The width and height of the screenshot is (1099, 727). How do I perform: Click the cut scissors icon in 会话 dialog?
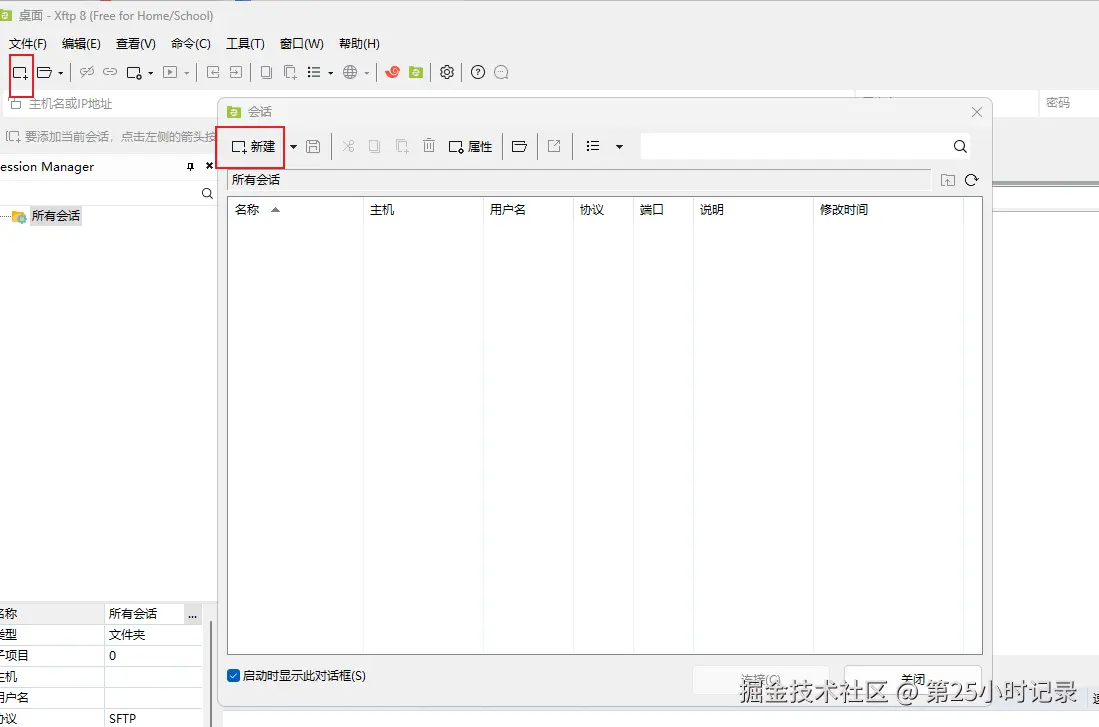point(348,147)
